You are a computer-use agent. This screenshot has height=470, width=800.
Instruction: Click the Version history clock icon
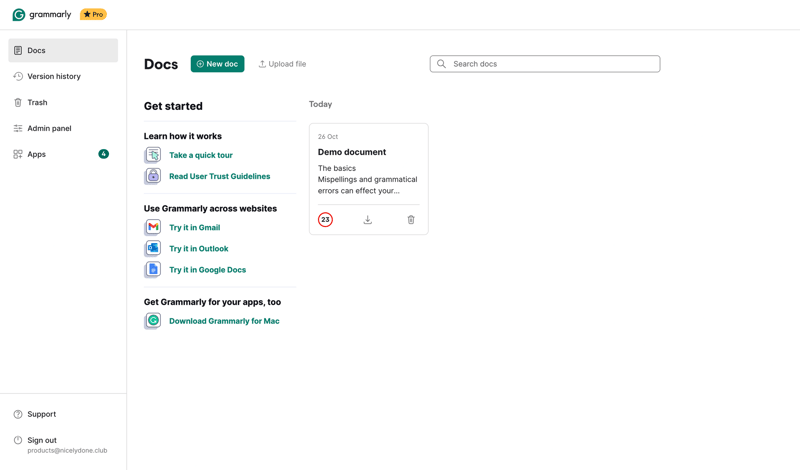[18, 77]
